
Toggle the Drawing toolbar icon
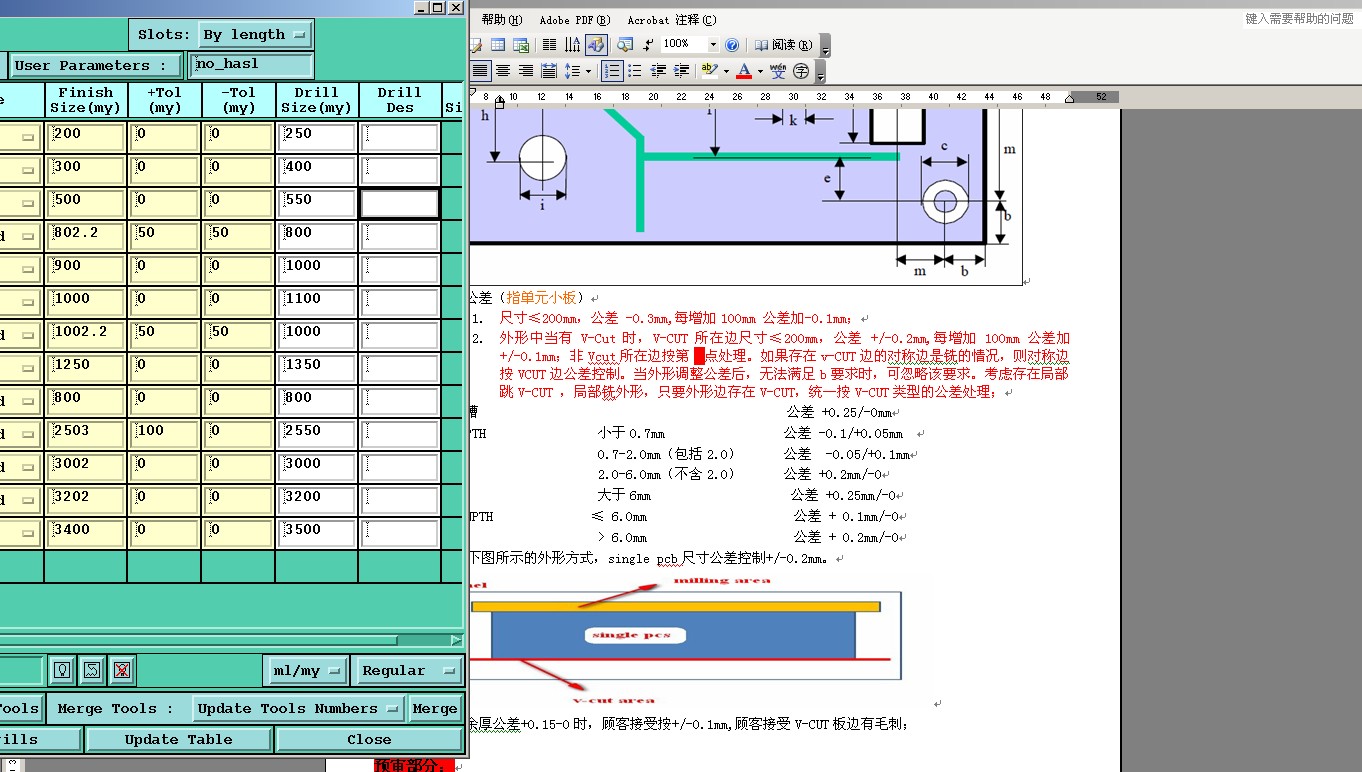tap(596, 44)
